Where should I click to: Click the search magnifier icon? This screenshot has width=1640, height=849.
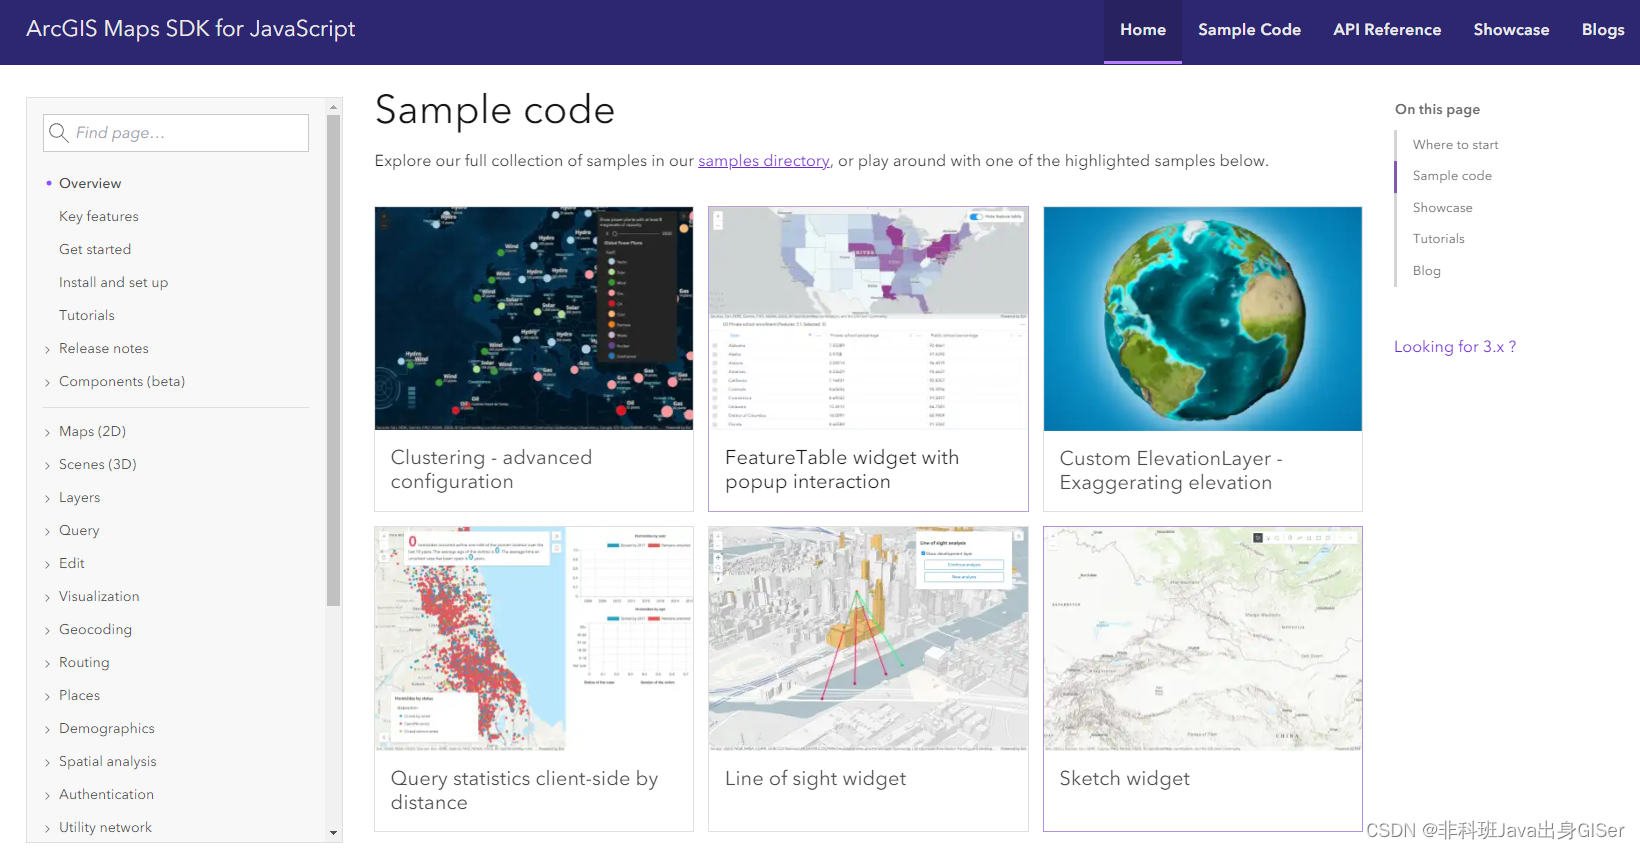pos(59,132)
